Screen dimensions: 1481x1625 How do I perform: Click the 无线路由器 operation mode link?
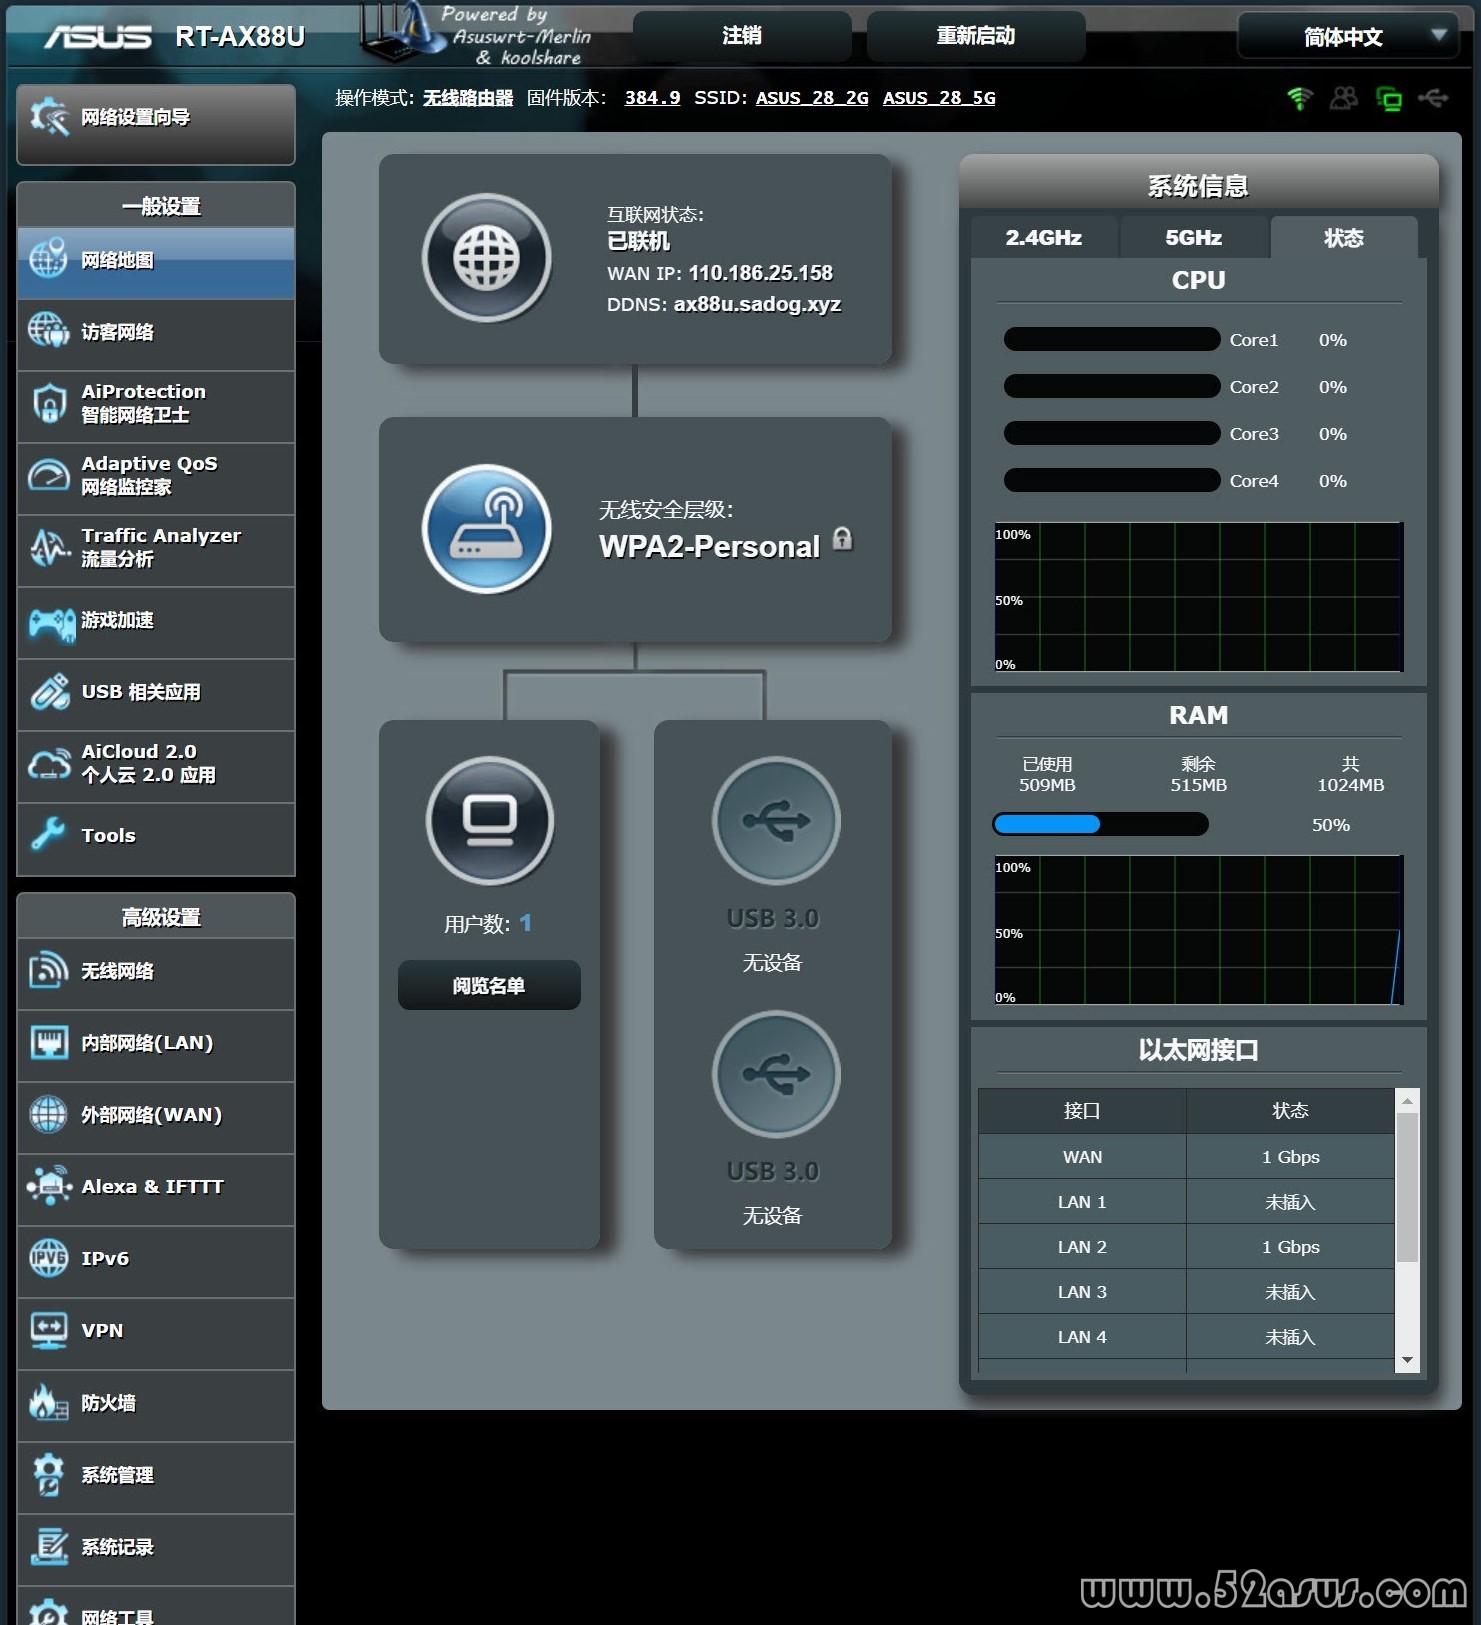(x=468, y=98)
